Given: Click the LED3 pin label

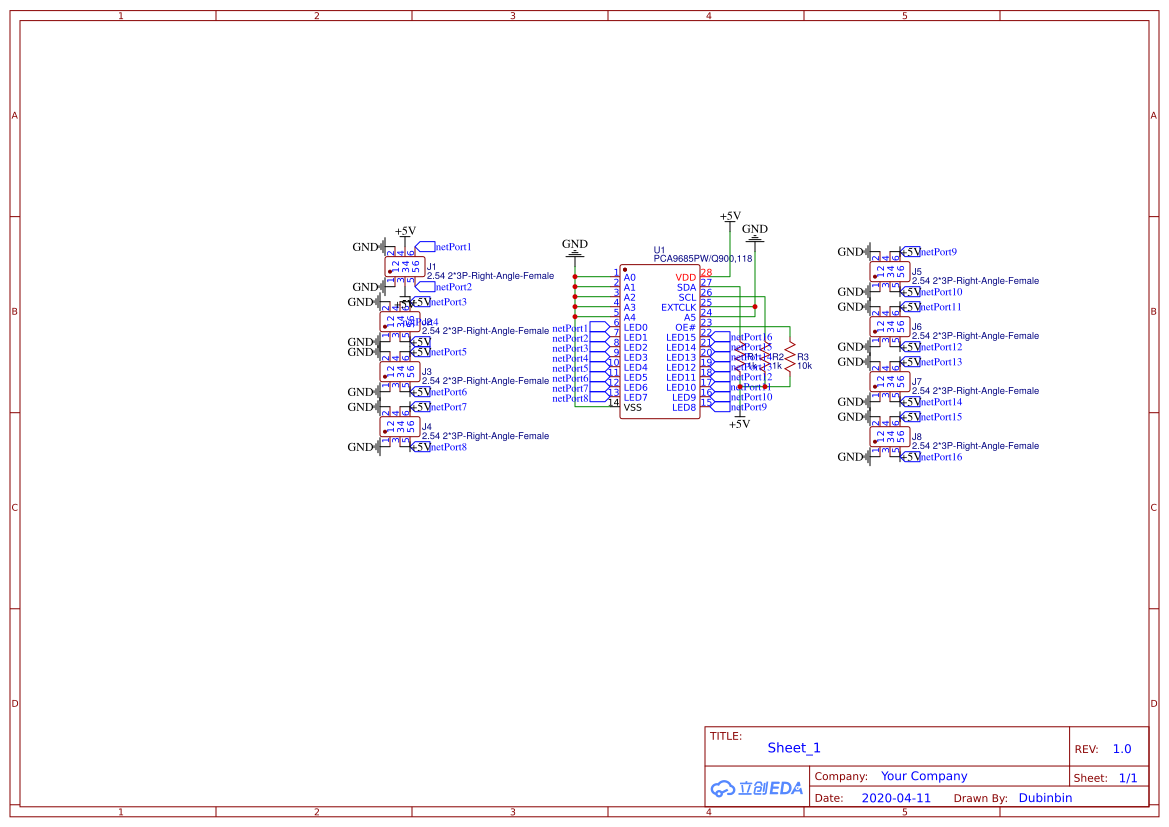Looking at the screenshot, I should [635, 358].
